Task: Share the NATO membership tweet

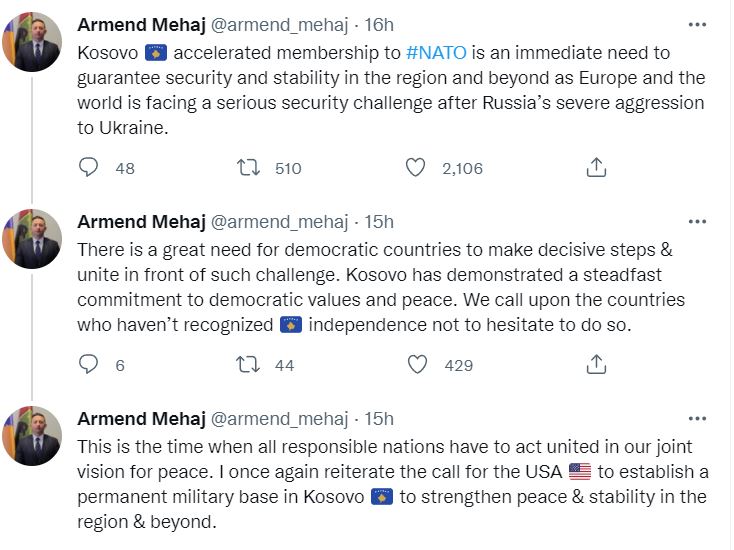Action: [596, 168]
